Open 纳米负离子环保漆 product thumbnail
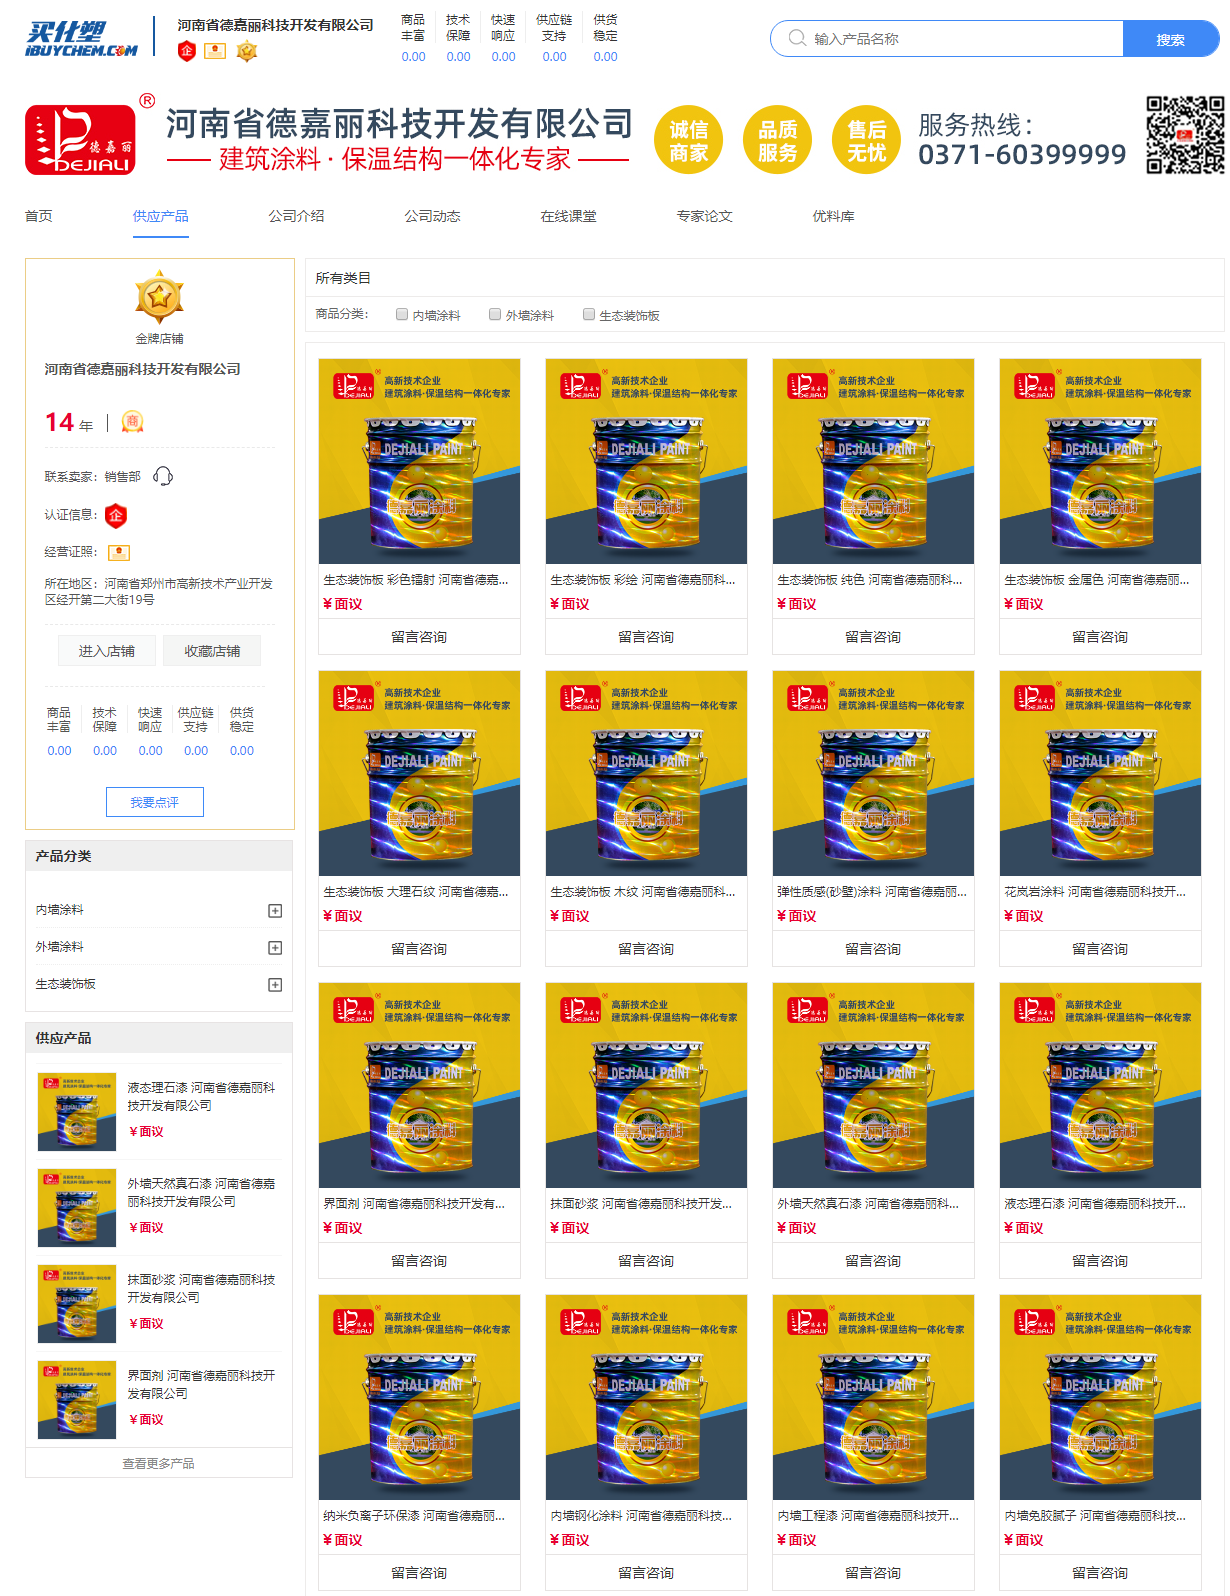Screen dimensions: 1230x1596 coord(420,1397)
